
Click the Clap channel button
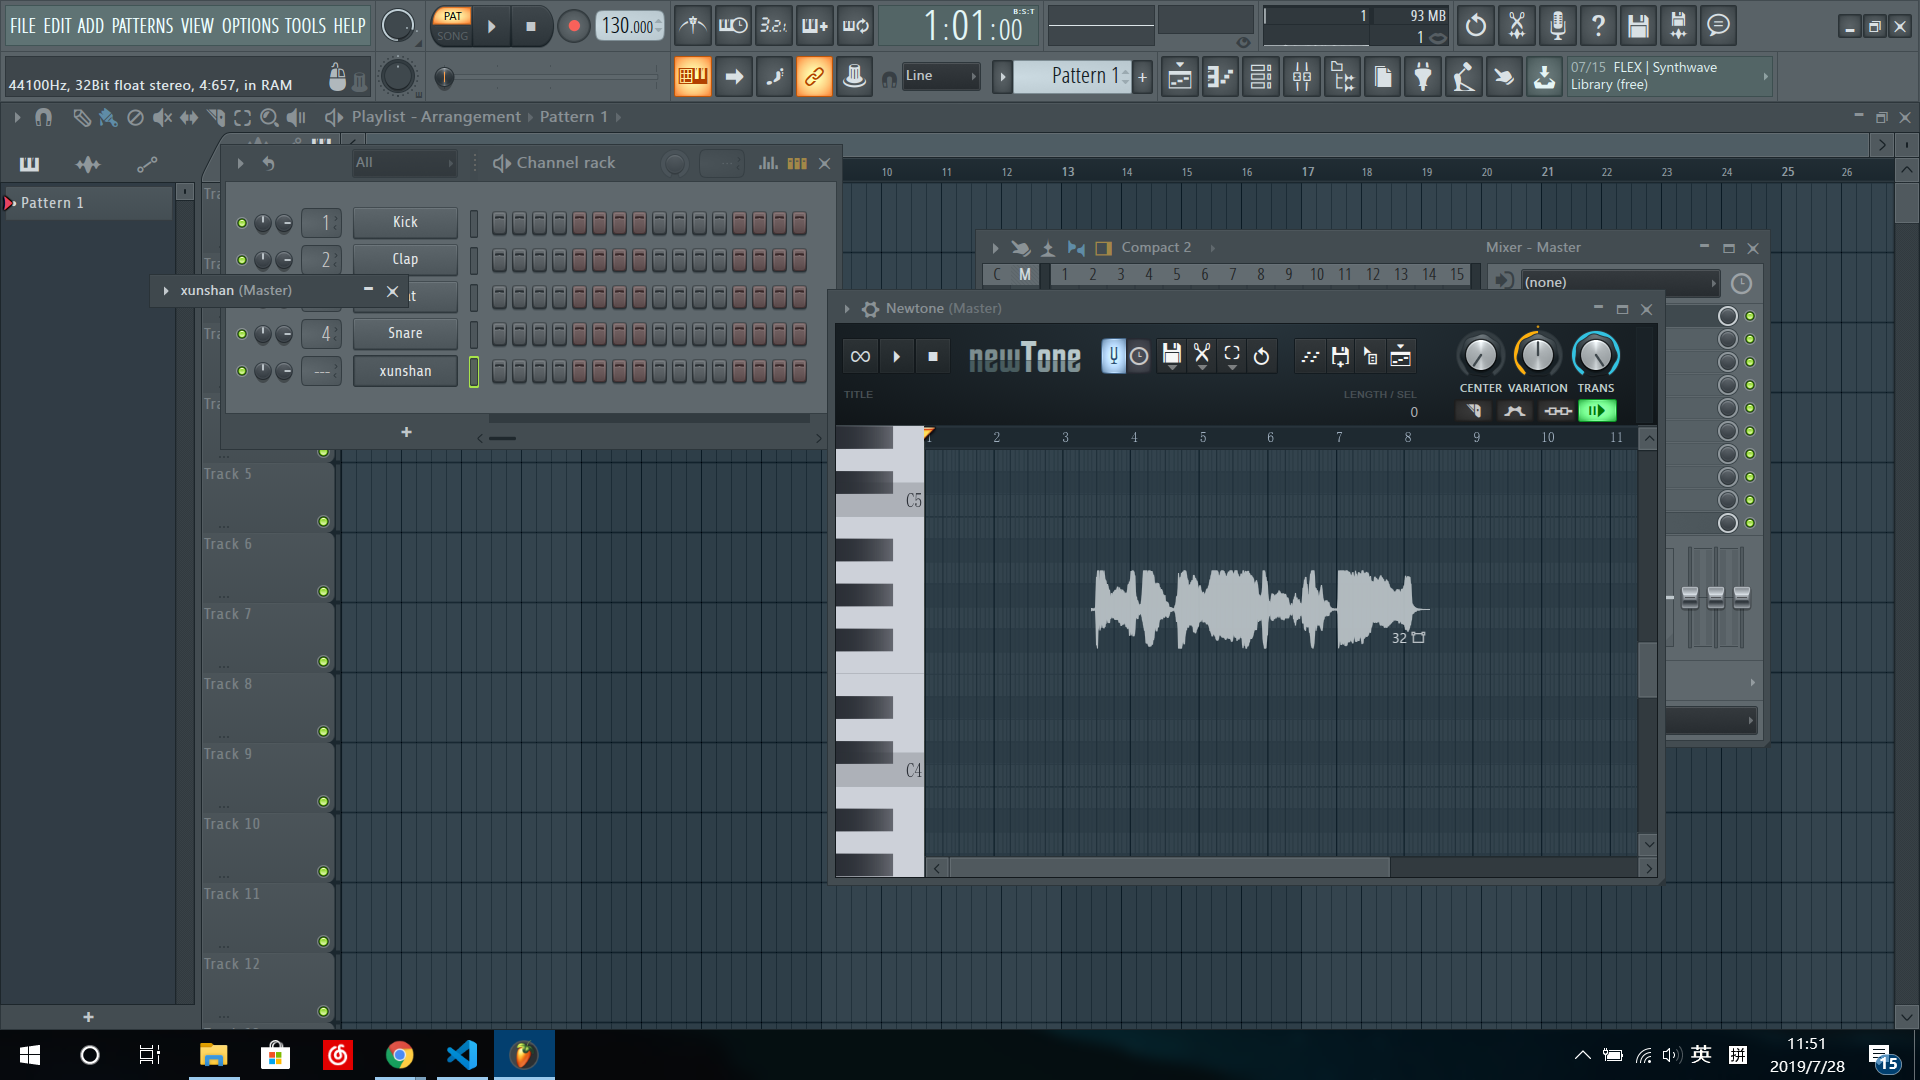click(x=405, y=259)
